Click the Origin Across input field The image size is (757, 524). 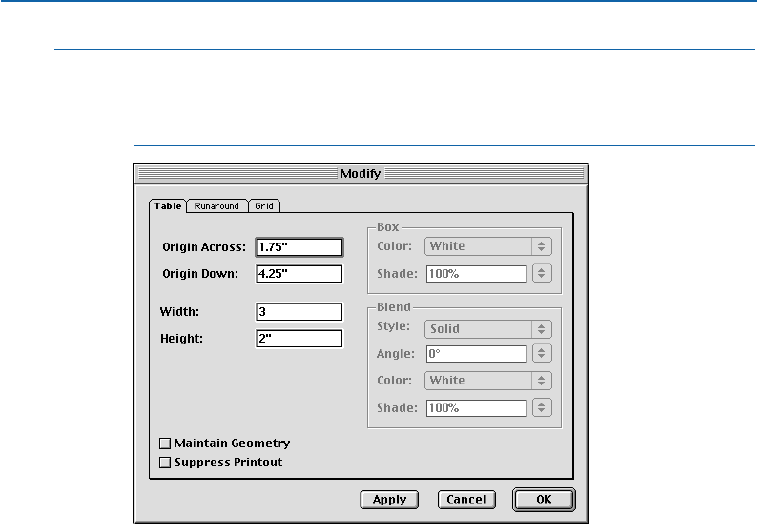299,247
